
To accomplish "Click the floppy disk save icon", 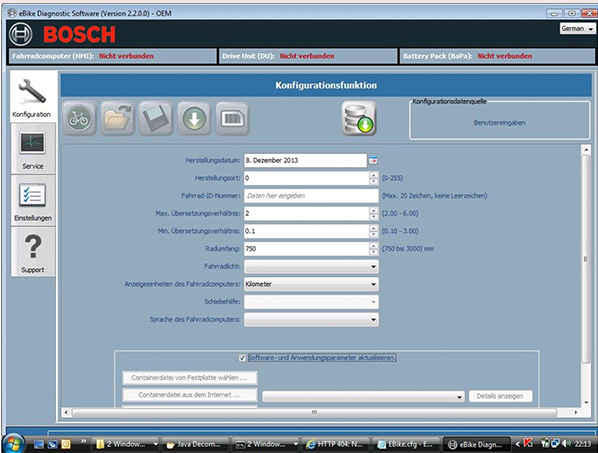I will click(156, 119).
